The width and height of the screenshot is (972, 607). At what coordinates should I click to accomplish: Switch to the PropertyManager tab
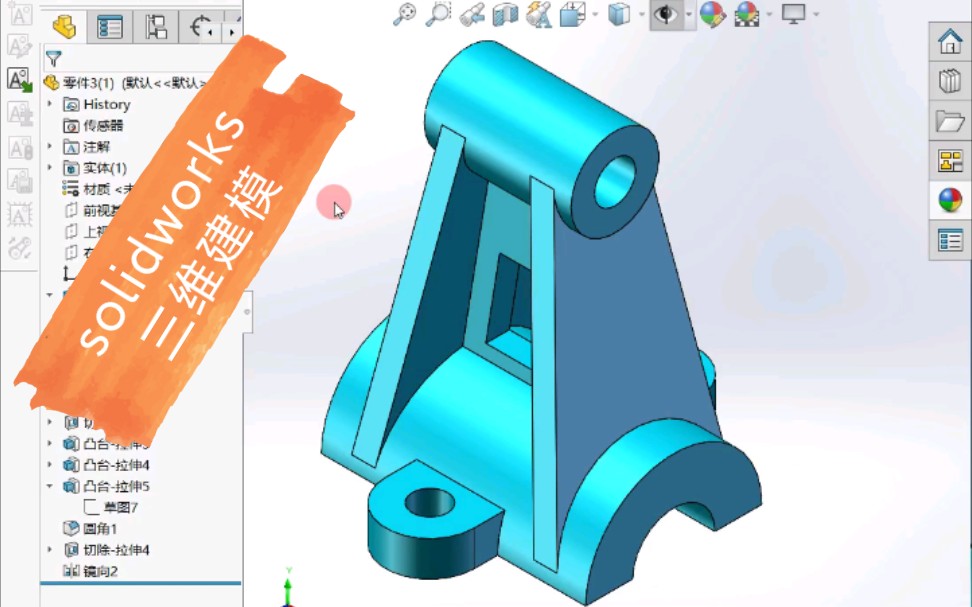tap(110, 25)
